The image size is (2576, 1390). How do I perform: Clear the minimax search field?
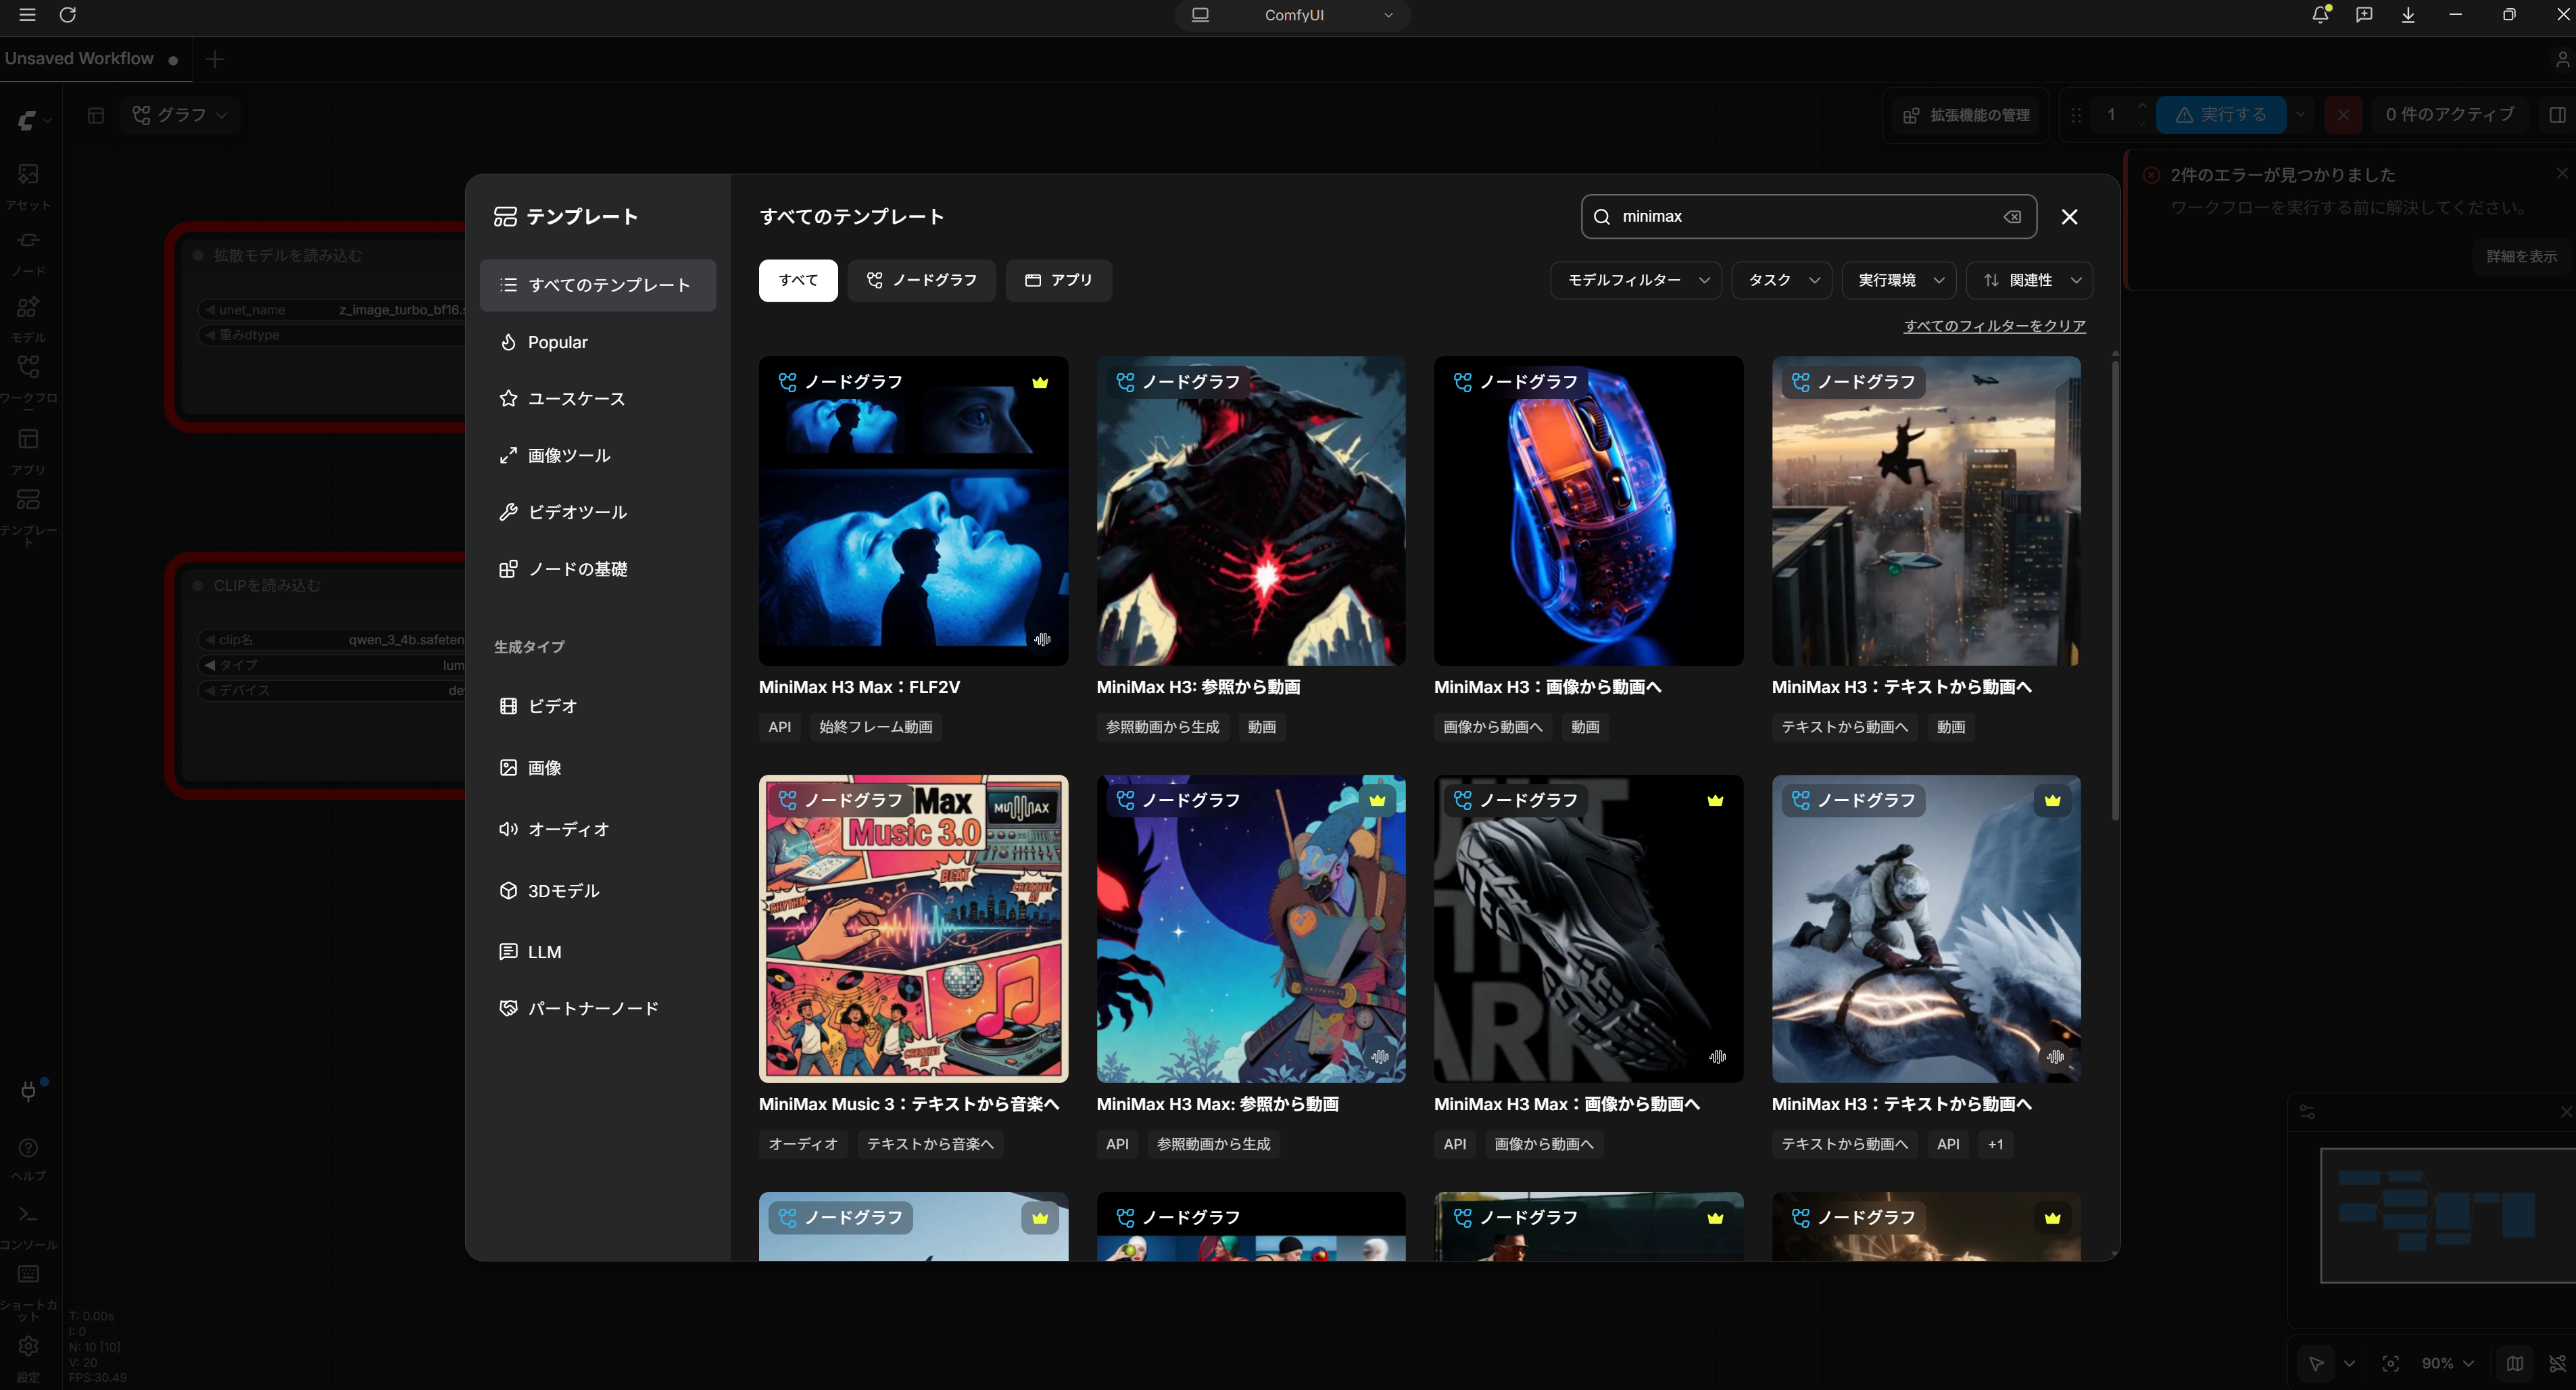pyautogui.click(x=2012, y=217)
